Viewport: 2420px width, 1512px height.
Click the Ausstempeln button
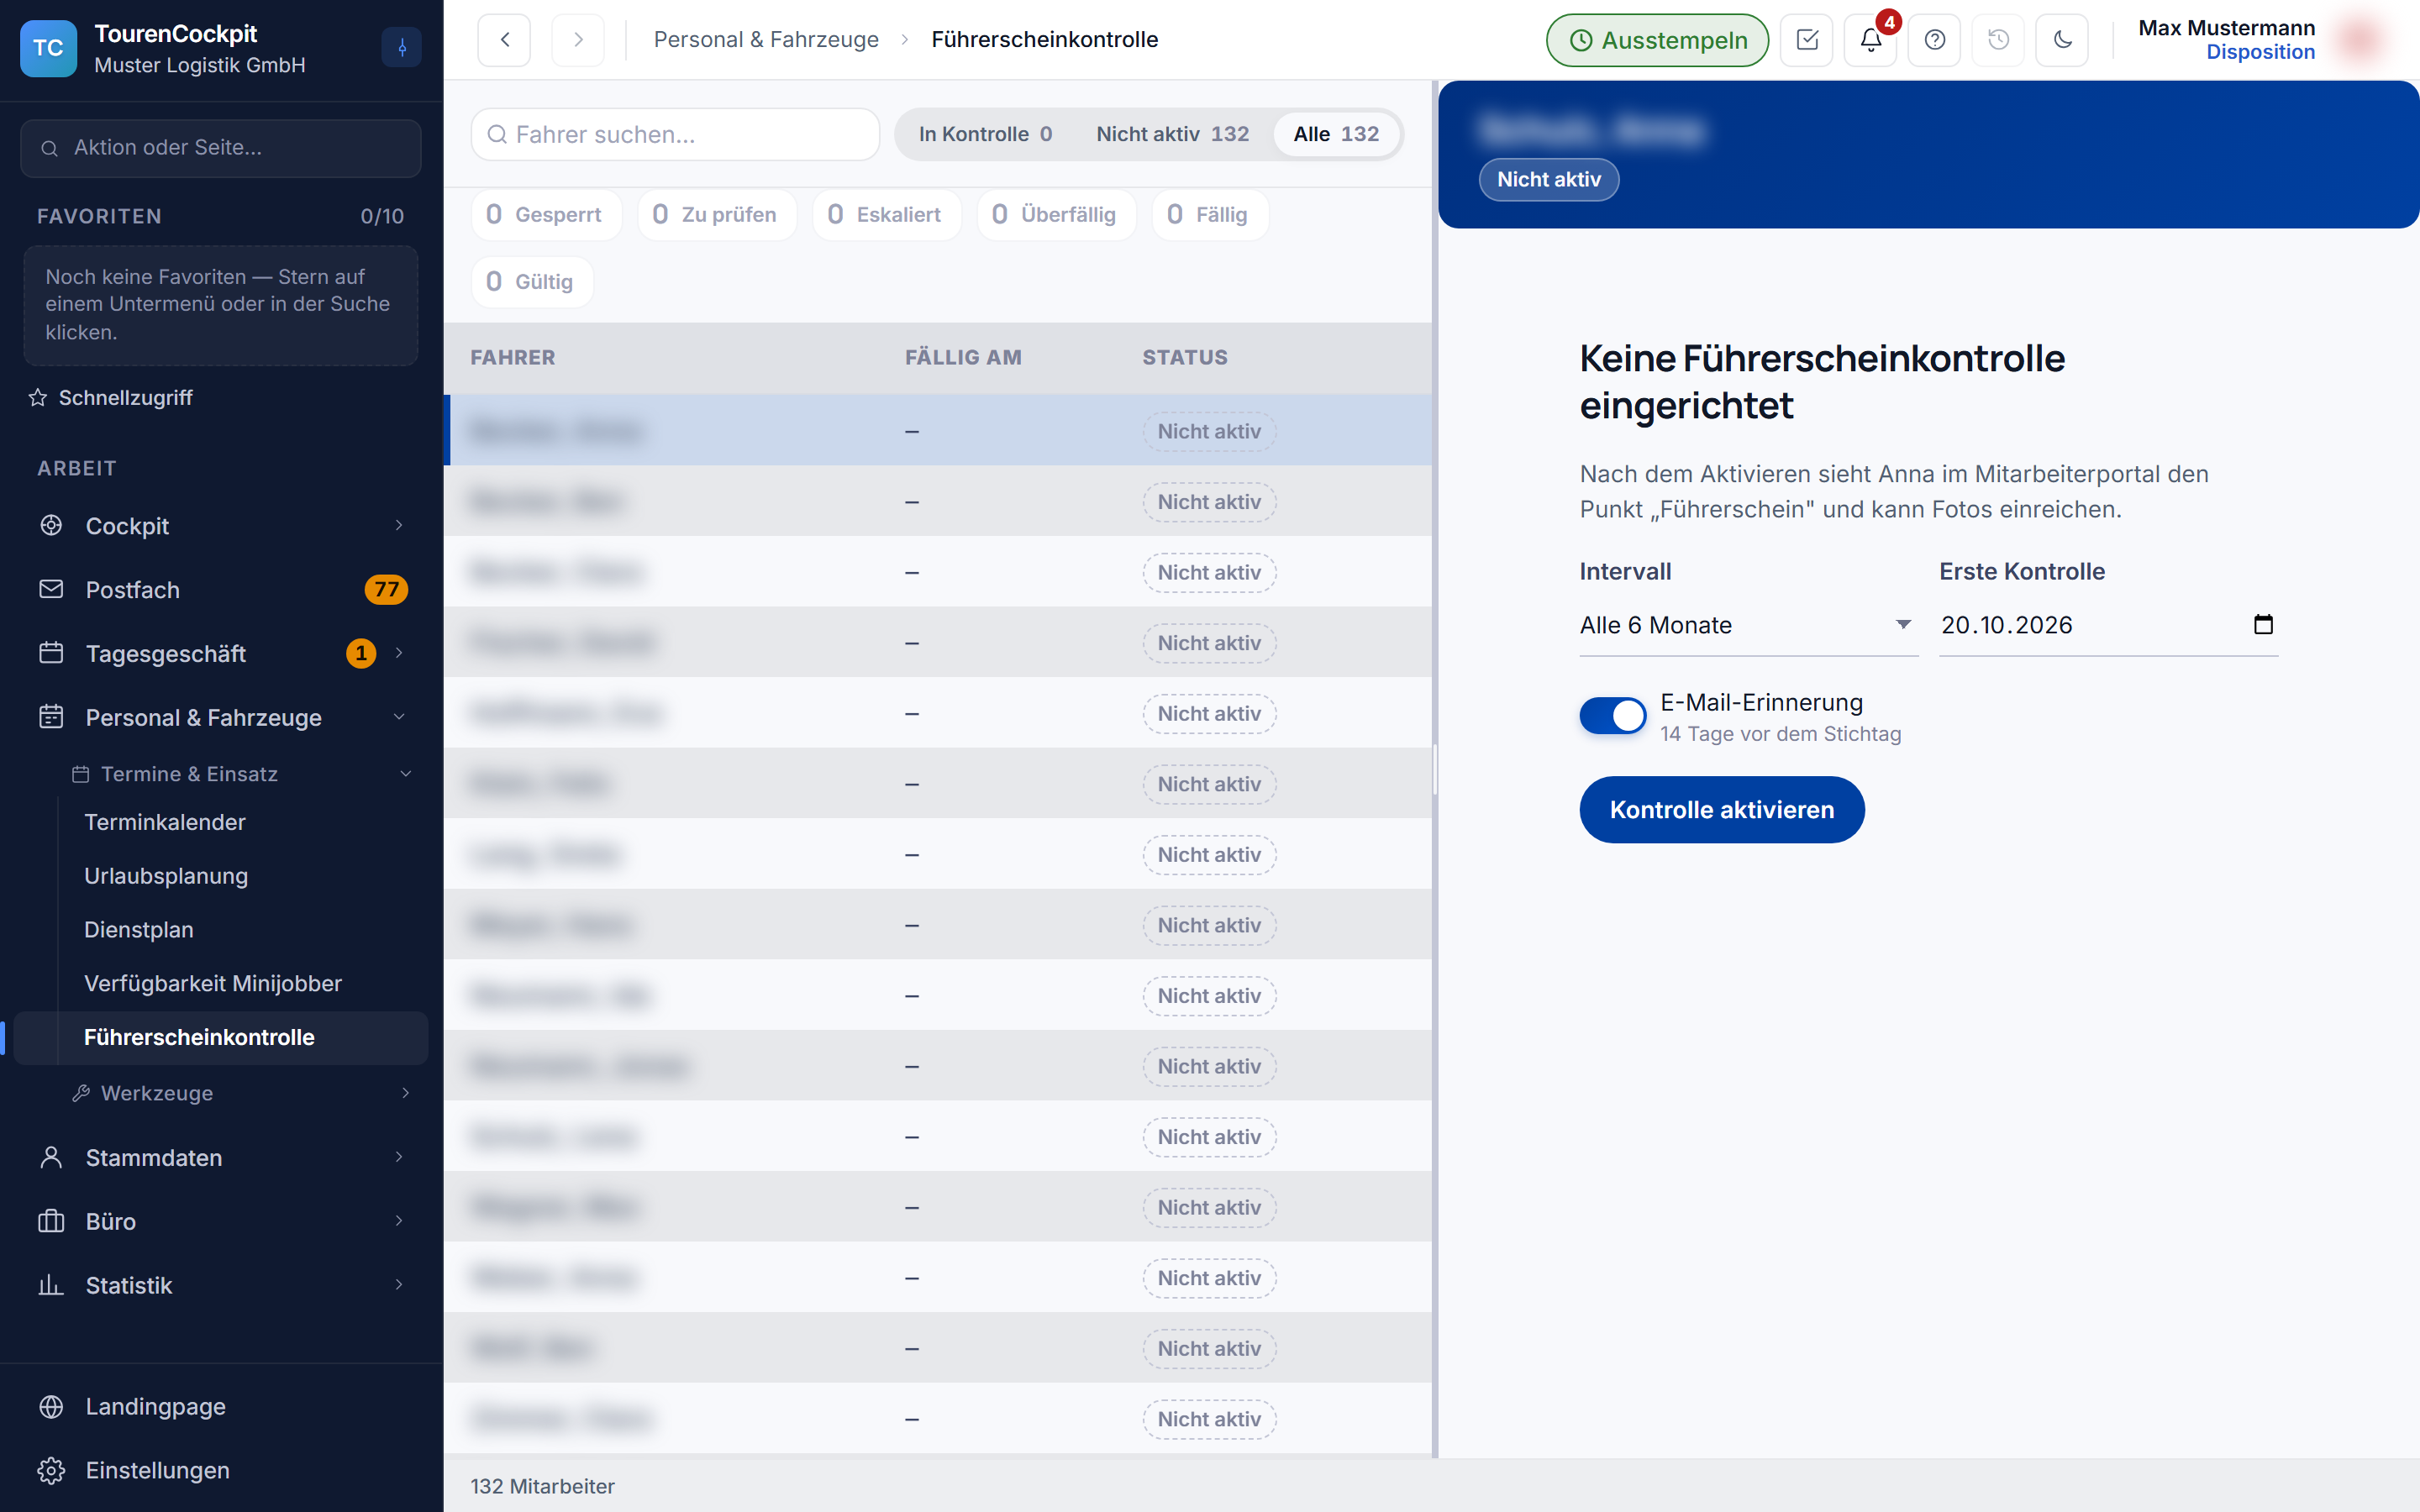[x=1657, y=40]
